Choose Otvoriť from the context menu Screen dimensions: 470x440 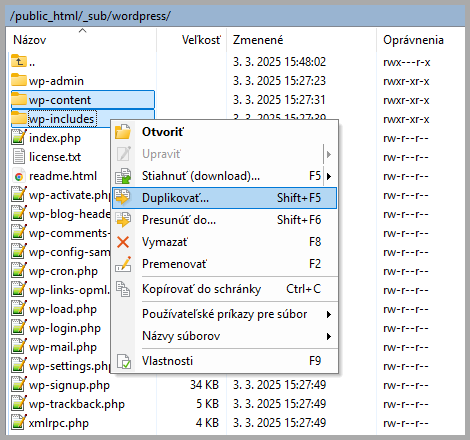pos(225,132)
